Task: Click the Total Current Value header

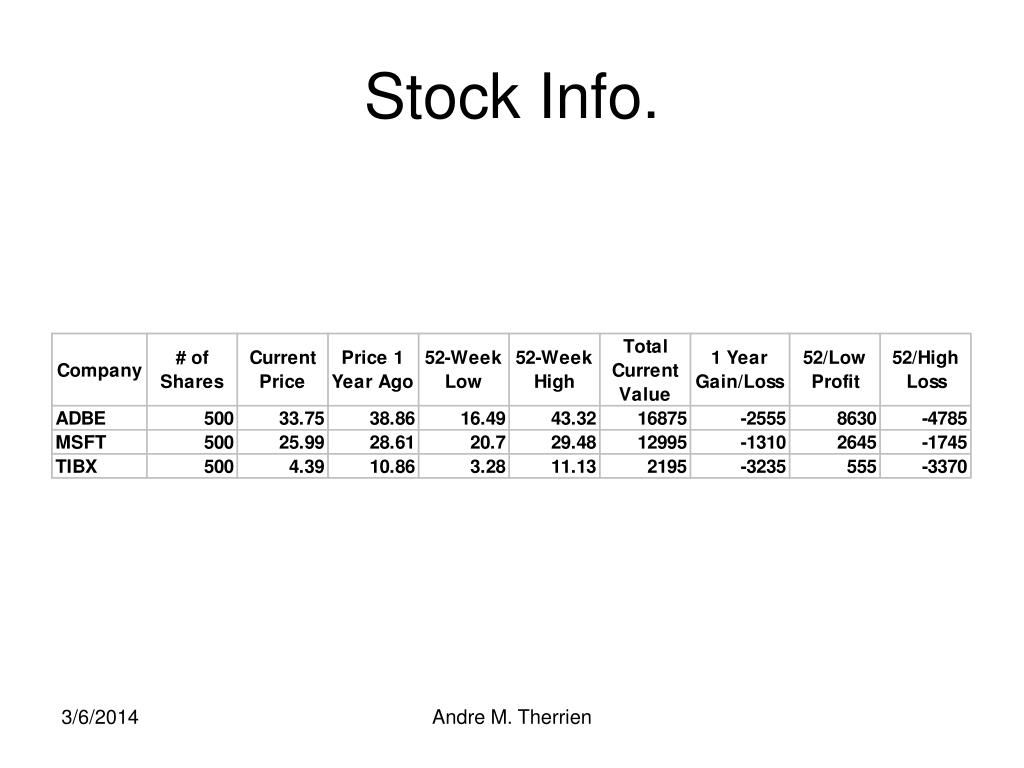Action: coord(645,370)
